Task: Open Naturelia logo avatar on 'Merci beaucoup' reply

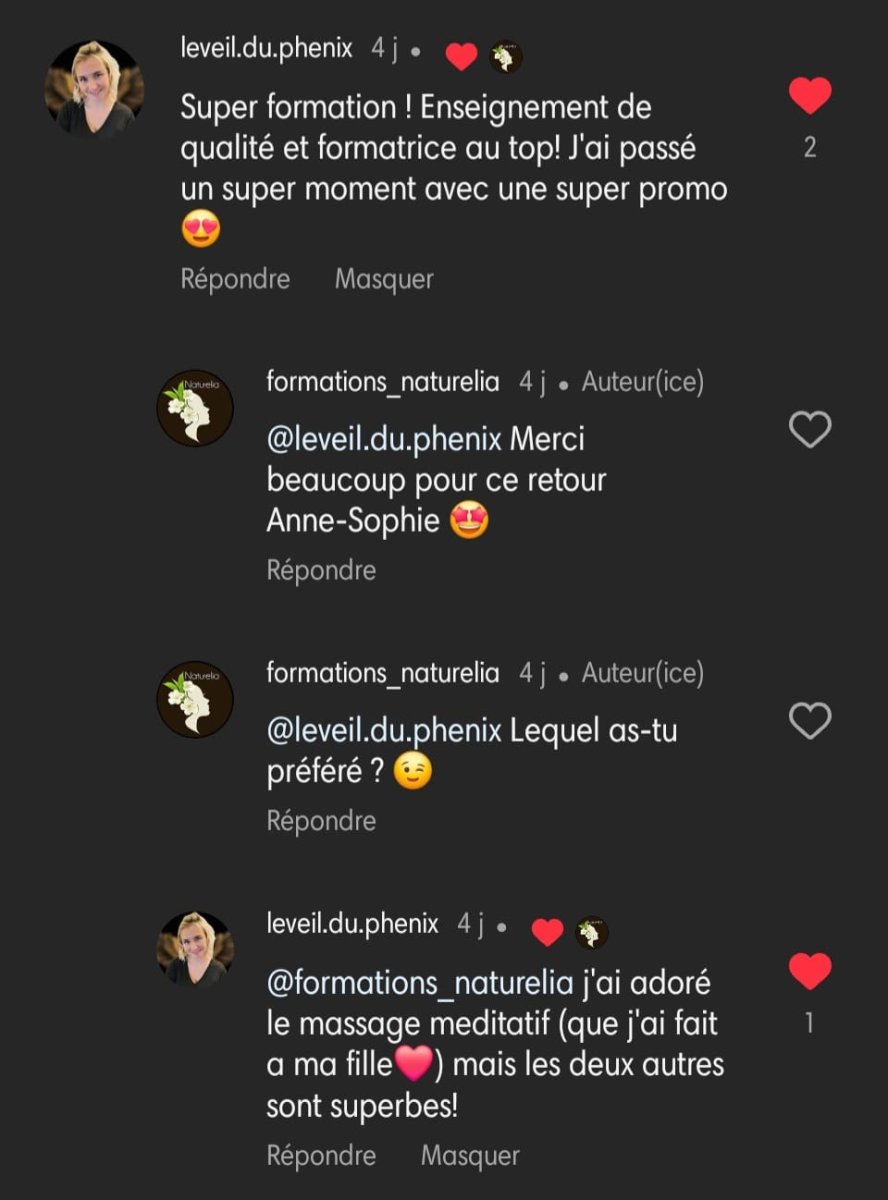Action: 195,408
